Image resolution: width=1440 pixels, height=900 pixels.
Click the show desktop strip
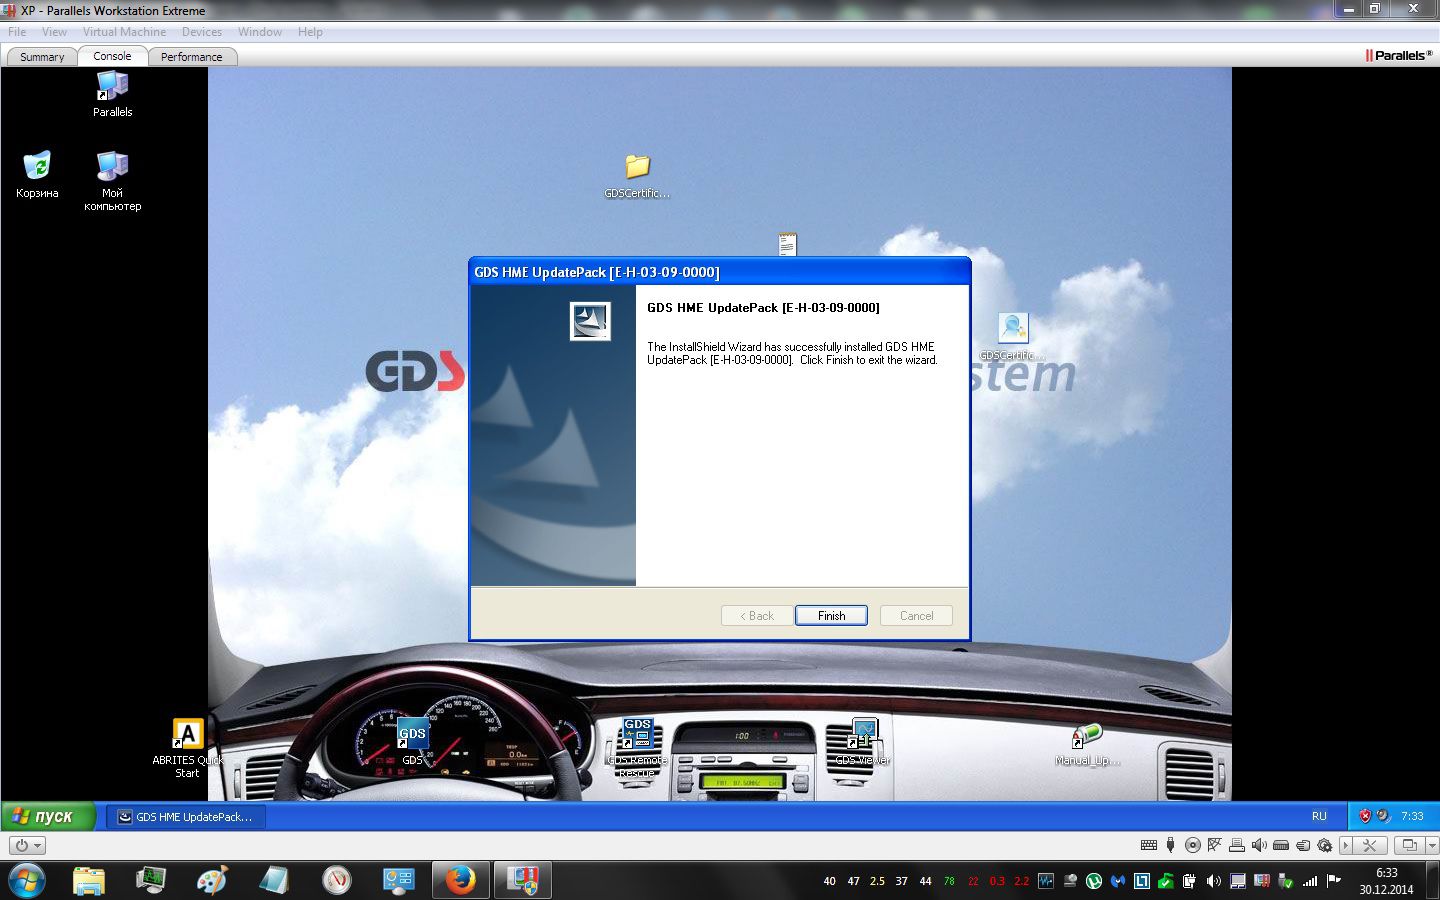coord(1432,881)
